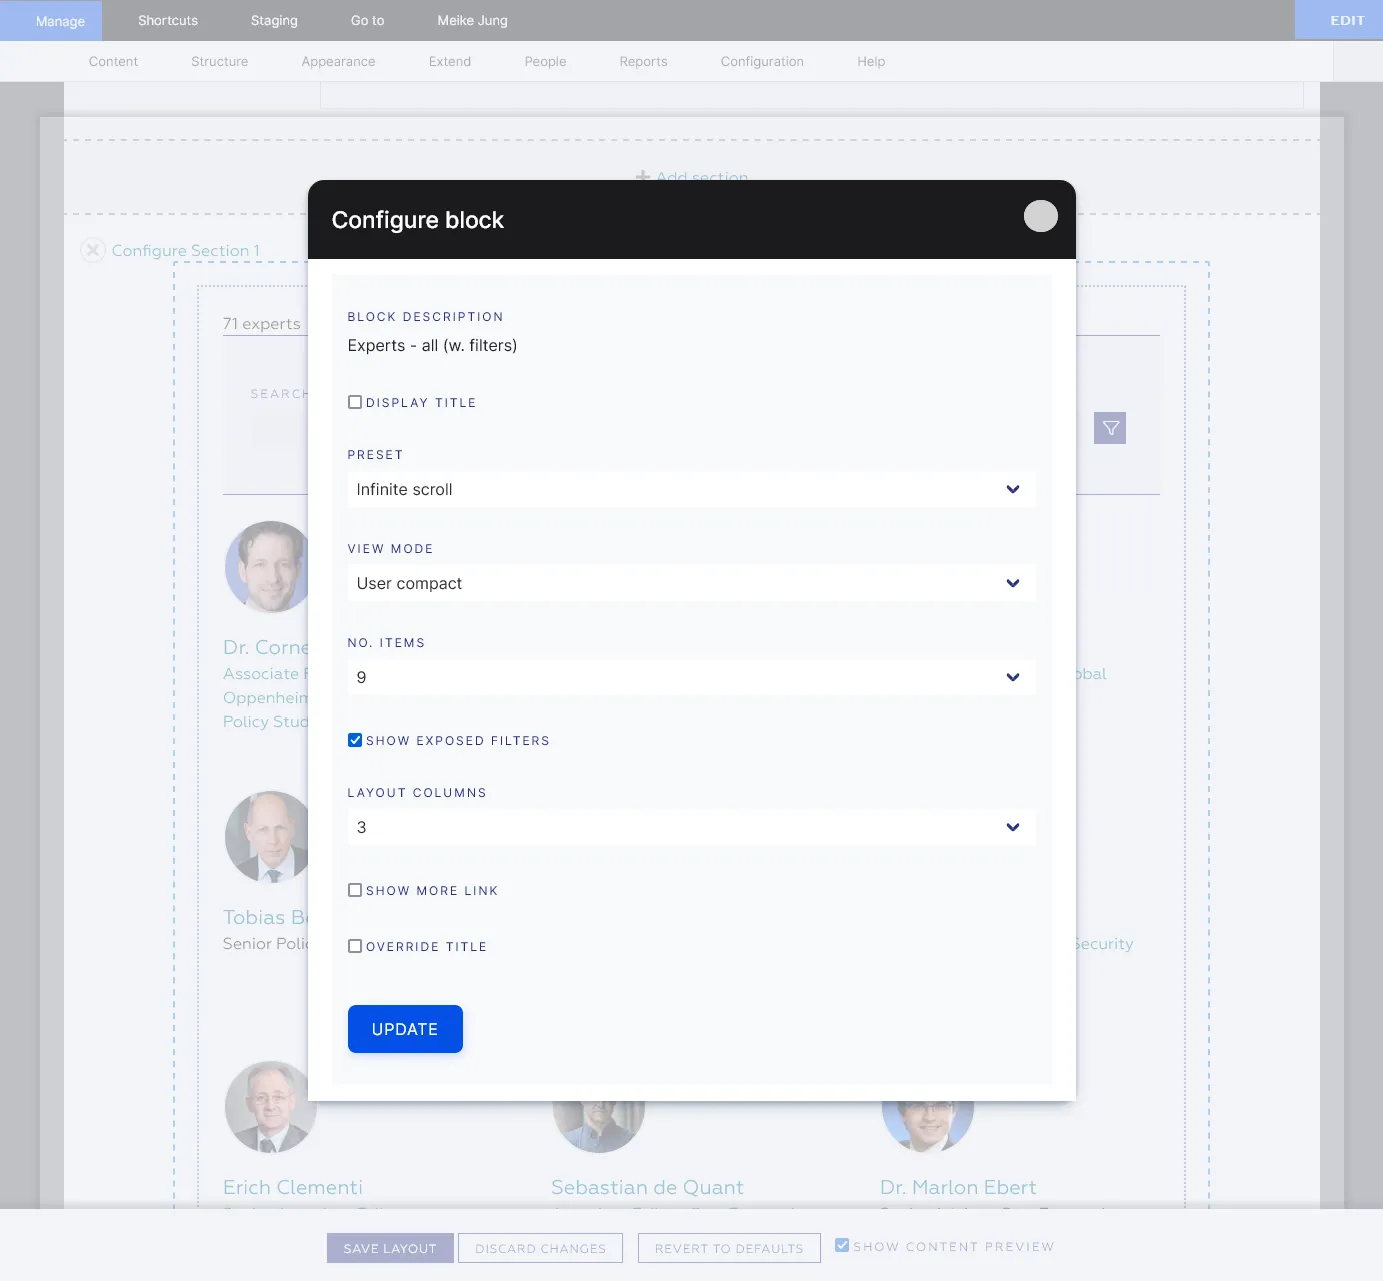Close the Configure block dialog
The height and width of the screenshot is (1281, 1383).
point(1040,216)
